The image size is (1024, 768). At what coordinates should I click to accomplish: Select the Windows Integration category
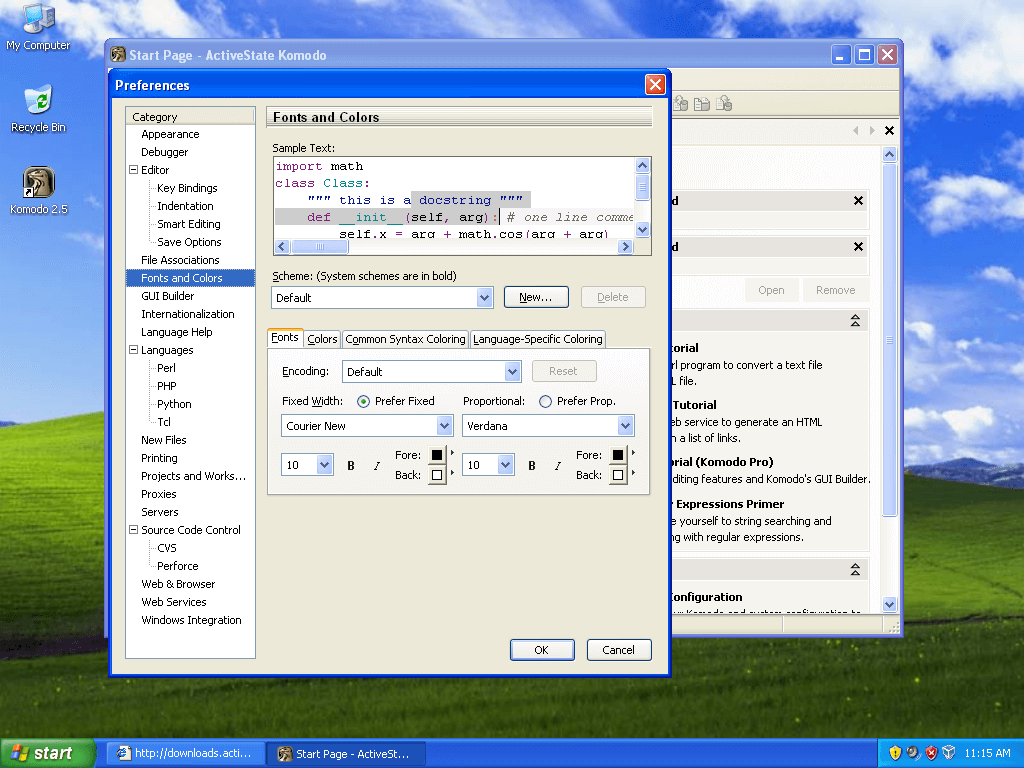[x=191, y=620]
